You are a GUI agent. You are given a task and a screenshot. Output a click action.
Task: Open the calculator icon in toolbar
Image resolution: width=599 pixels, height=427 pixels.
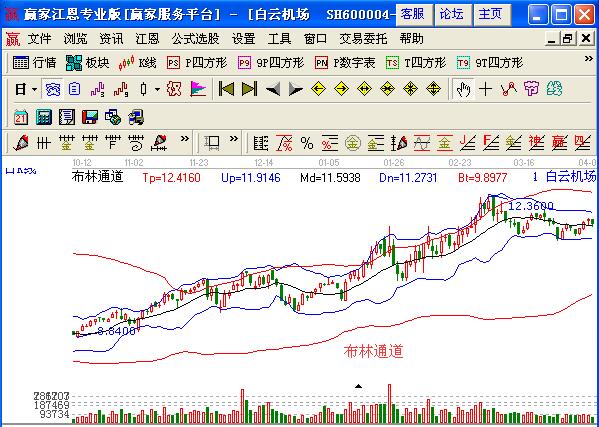[44, 117]
